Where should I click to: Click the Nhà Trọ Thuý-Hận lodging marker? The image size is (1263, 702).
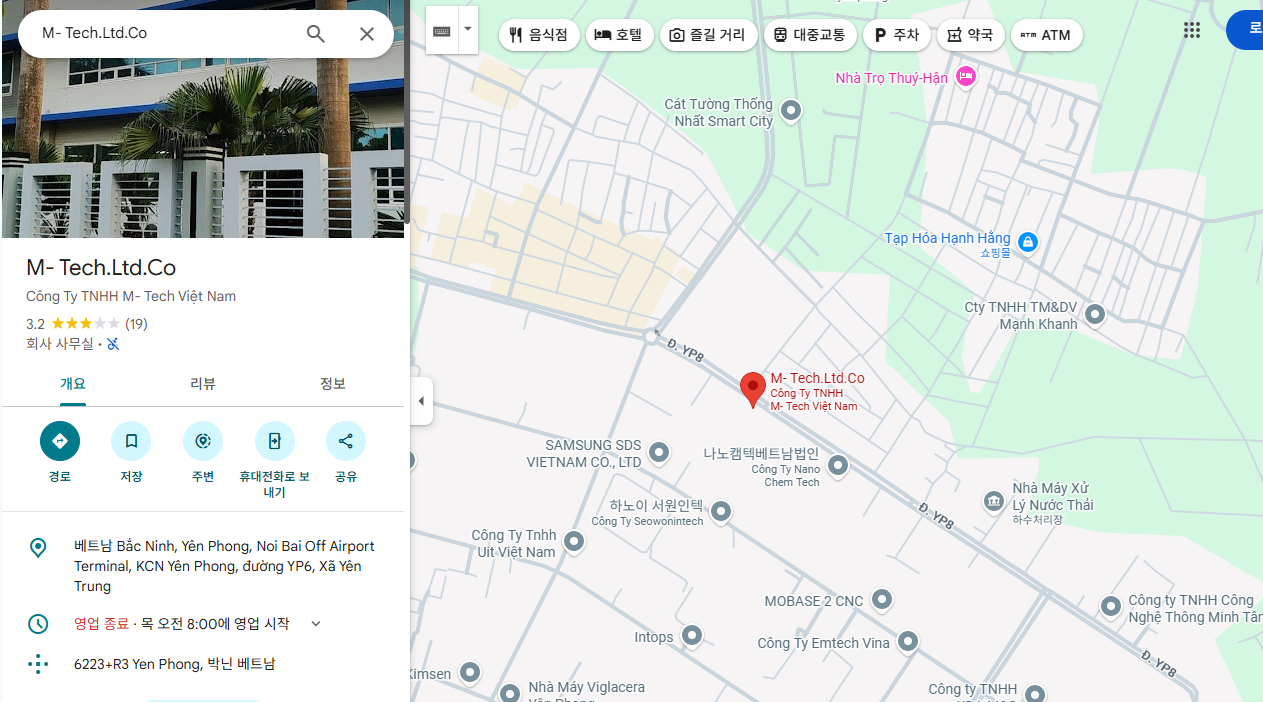pos(965,76)
